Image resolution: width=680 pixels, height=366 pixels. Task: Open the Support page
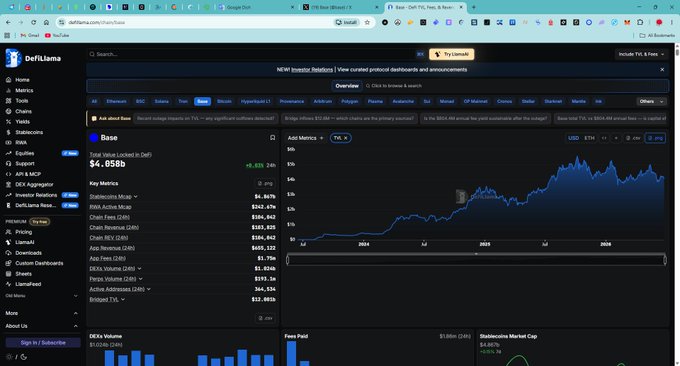(x=20, y=163)
